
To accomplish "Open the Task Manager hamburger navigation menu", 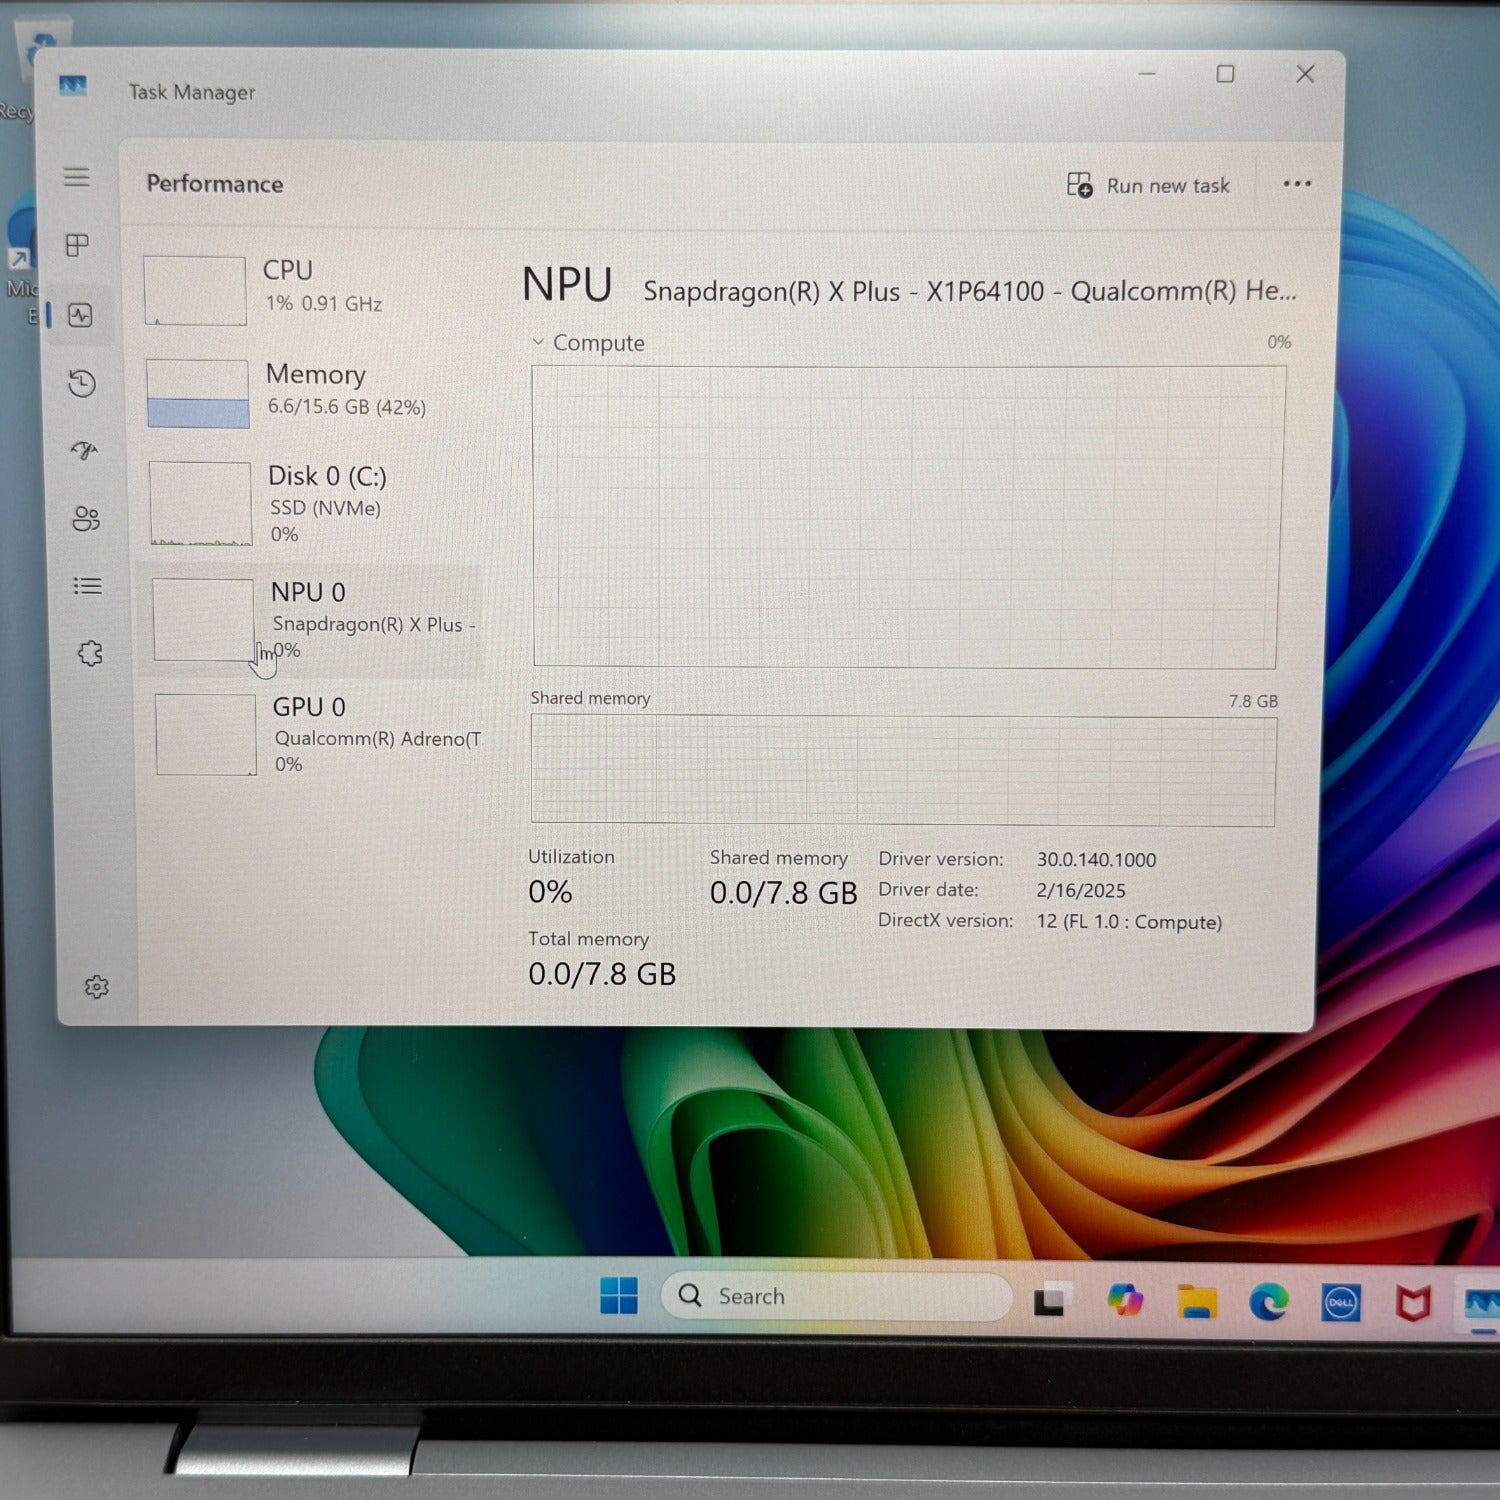I will click(76, 177).
